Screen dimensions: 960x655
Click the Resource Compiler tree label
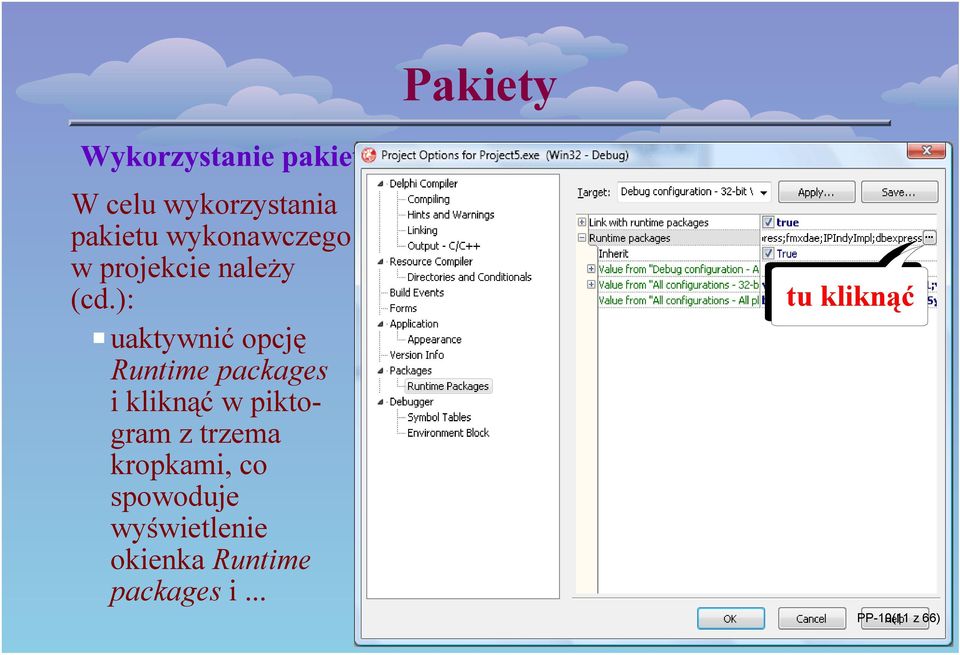click(x=430, y=261)
